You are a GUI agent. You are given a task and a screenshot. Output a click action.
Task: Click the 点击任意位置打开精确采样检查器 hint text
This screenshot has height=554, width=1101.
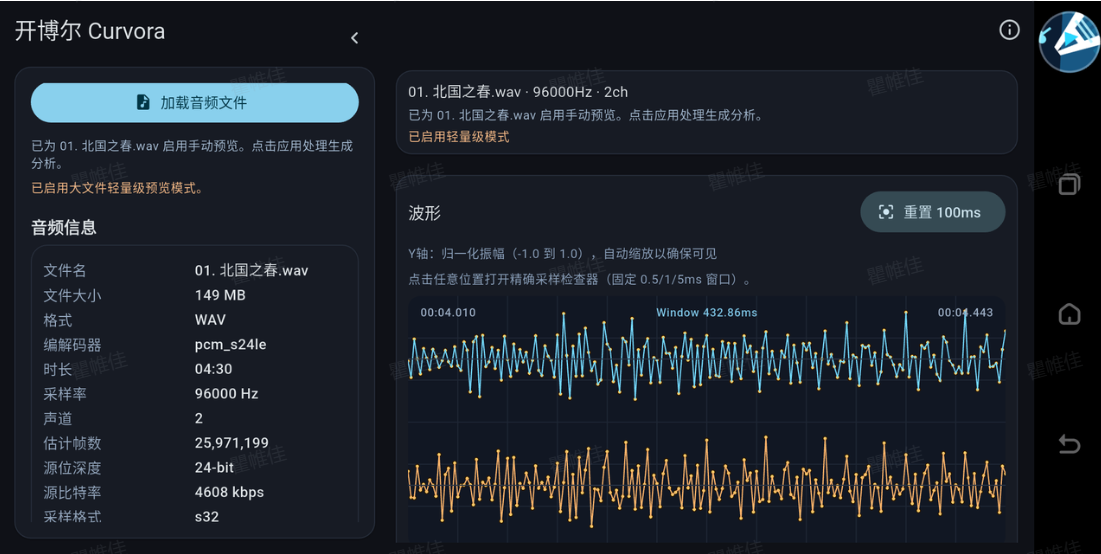[x=581, y=279]
